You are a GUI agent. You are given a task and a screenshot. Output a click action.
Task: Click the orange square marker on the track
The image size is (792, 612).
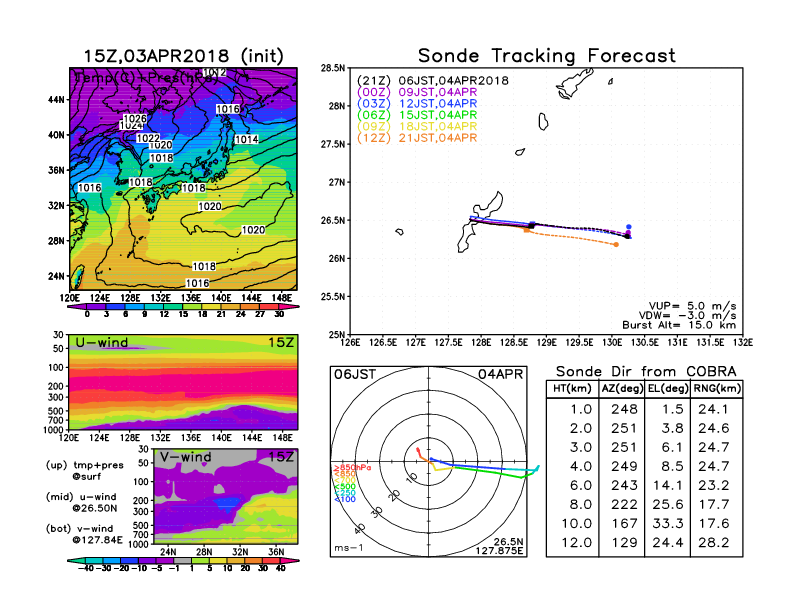tap(527, 230)
